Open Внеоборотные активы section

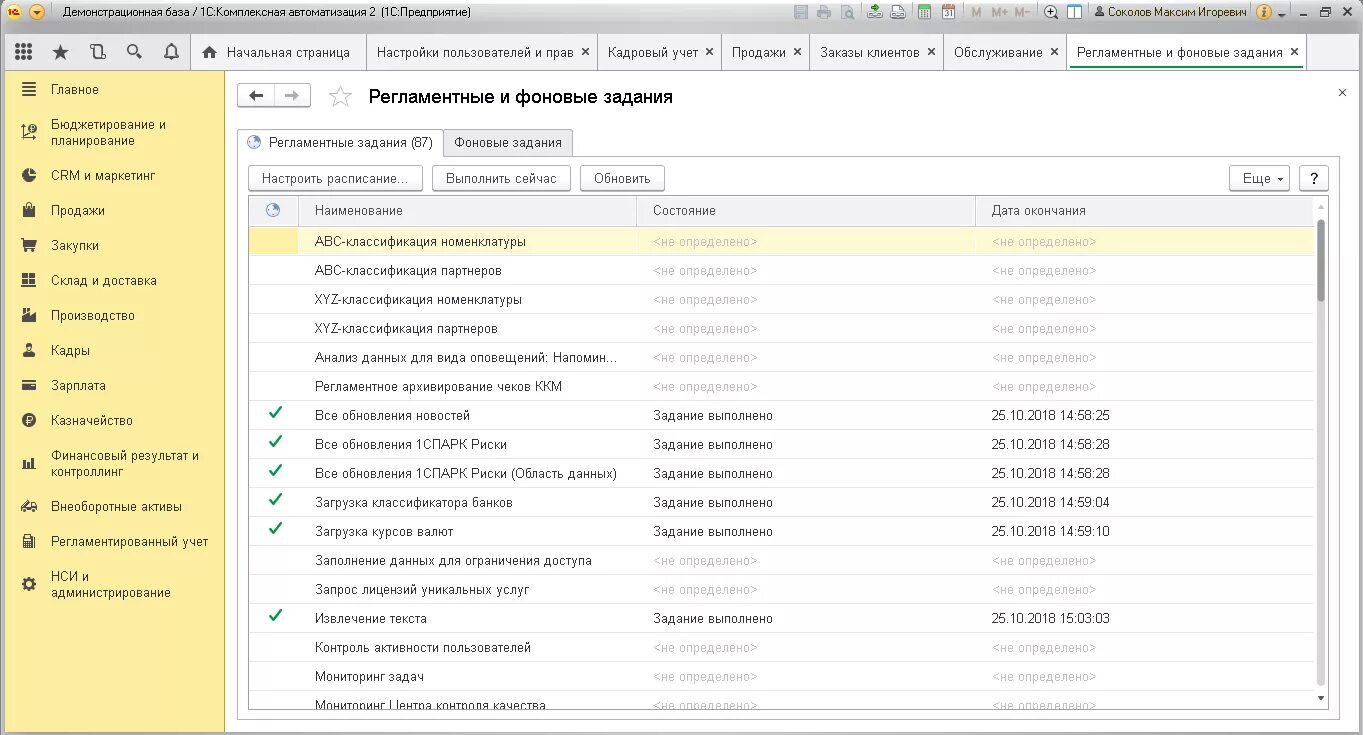pyautogui.click(x=117, y=506)
